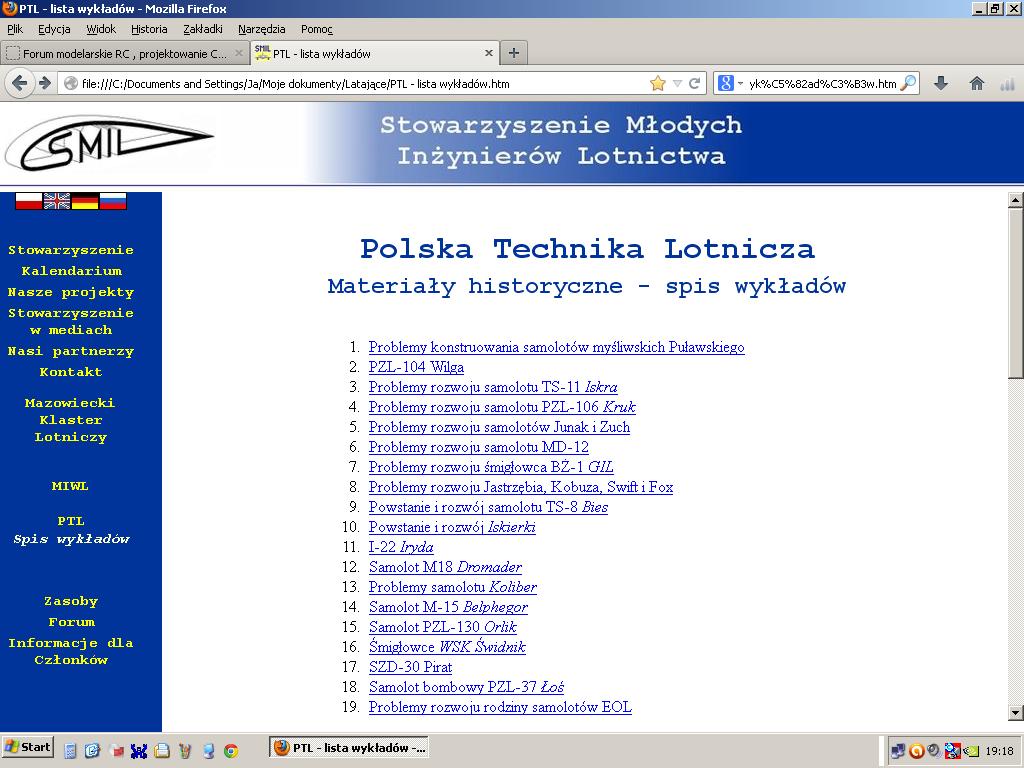The image size is (1024, 768).
Task: Open the Zakładki menu
Action: 203,29
